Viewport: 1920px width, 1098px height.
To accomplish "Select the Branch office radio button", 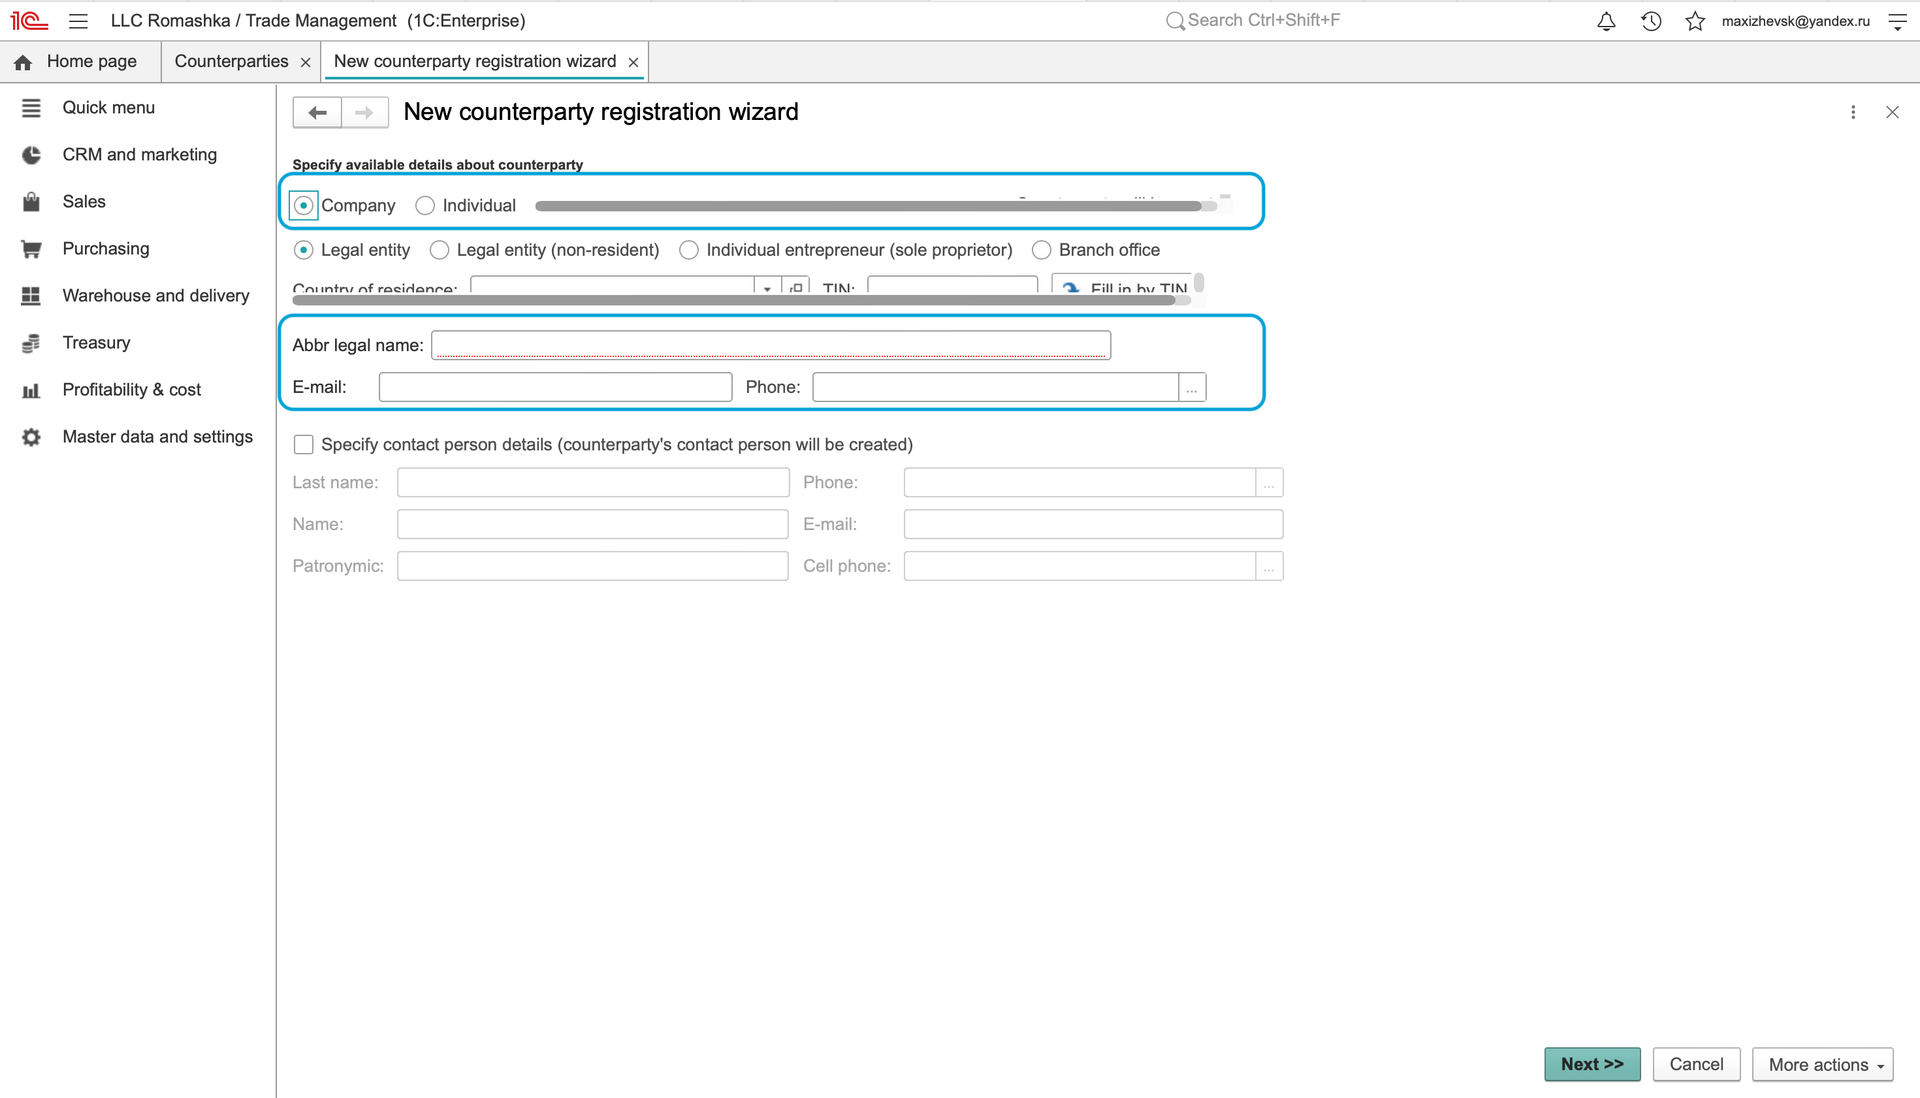I will (x=1042, y=250).
